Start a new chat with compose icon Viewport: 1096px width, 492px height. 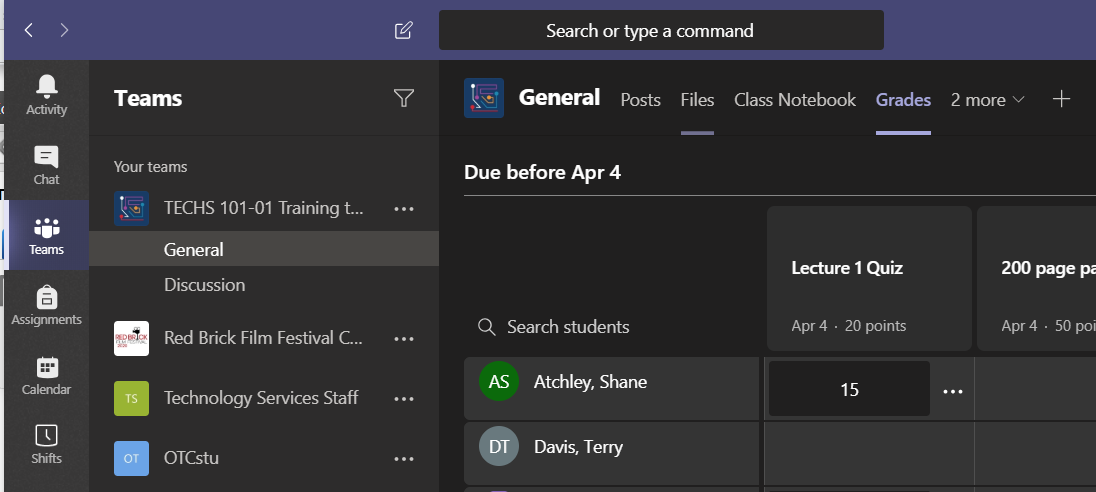coord(404,30)
